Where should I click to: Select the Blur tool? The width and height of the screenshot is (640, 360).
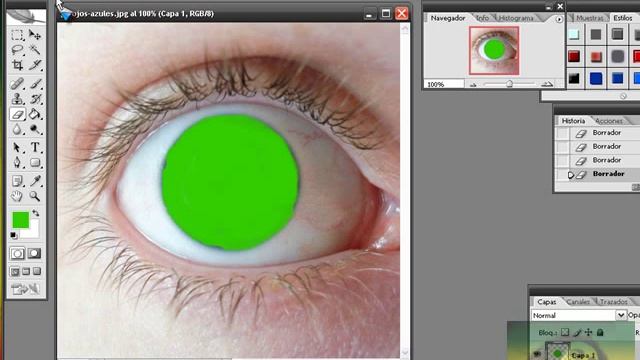click(17, 129)
